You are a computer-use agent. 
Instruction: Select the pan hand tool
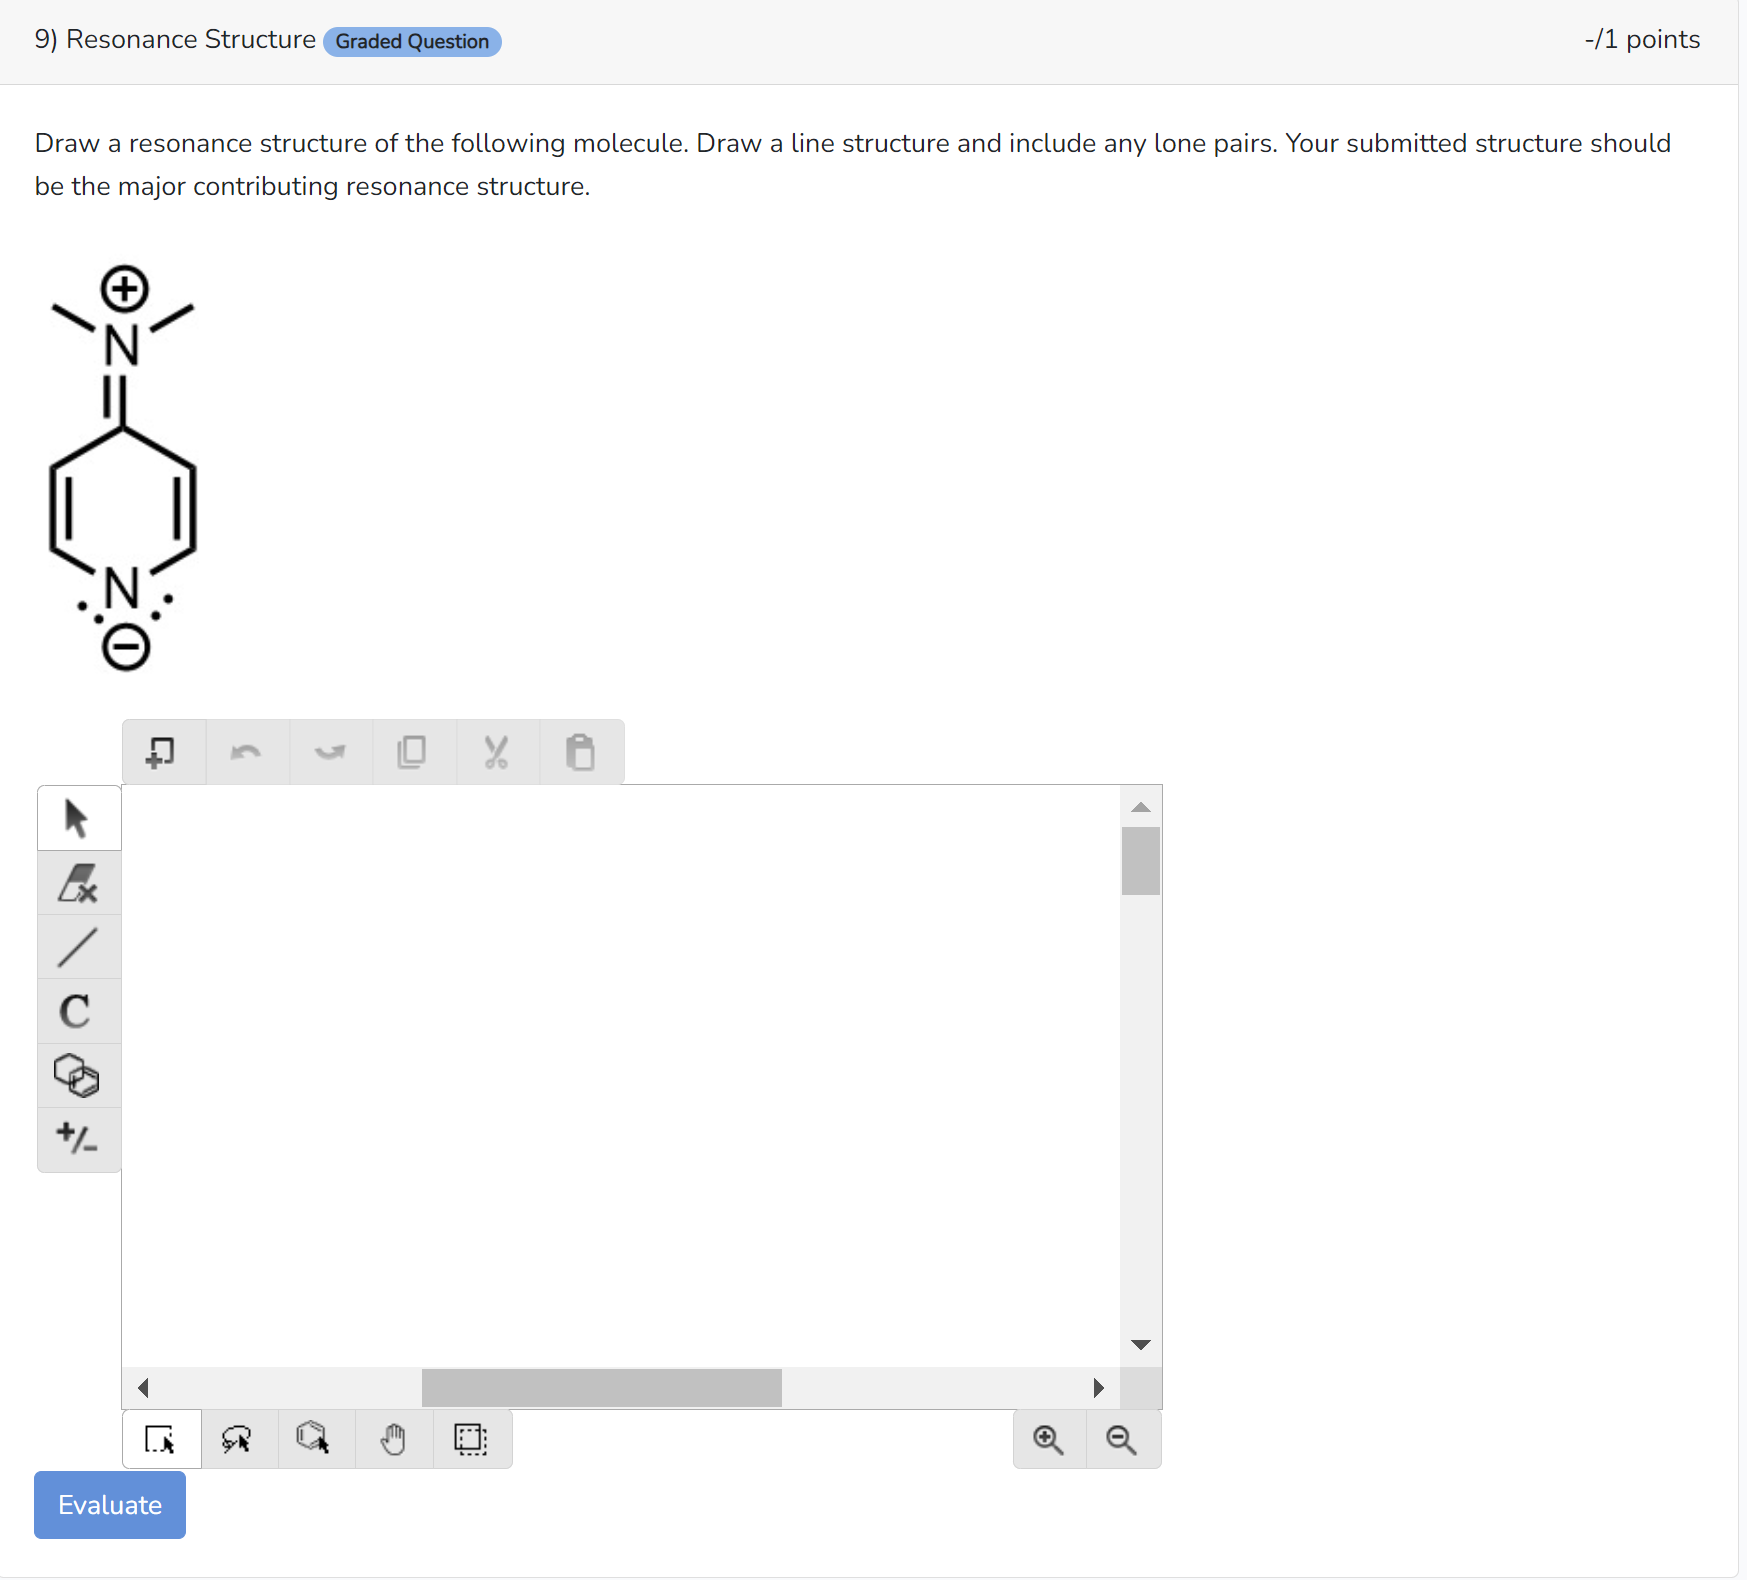[x=393, y=1440]
